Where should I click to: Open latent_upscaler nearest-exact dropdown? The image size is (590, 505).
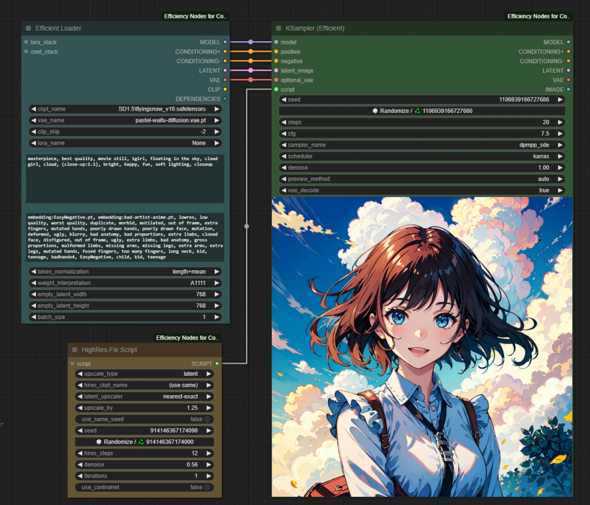point(144,397)
